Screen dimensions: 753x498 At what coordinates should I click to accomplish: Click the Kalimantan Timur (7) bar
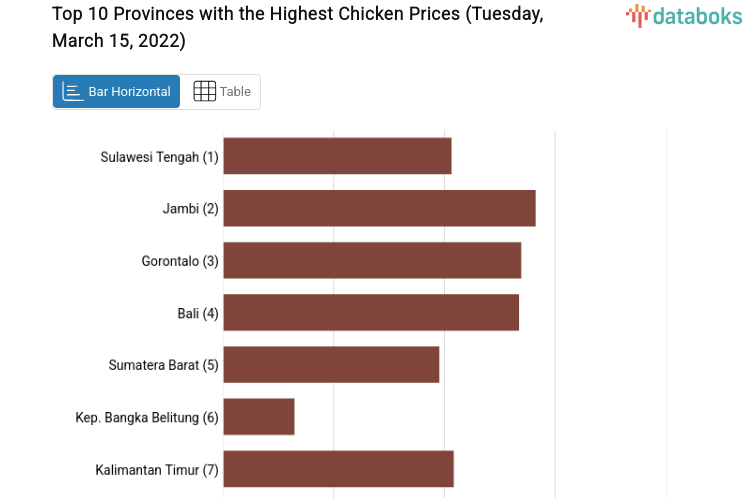coord(338,468)
